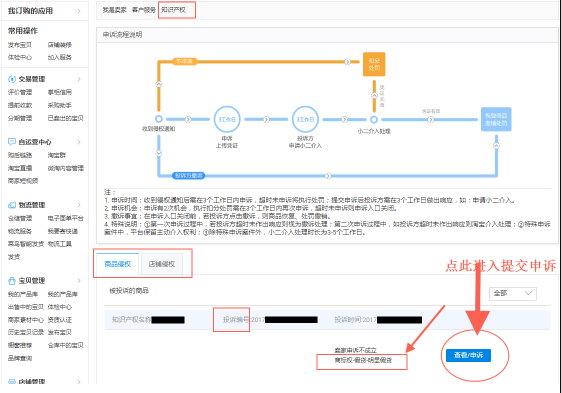This screenshot has height=393, width=561.
Task: Expand the 交易管理 chevron arrow
Action: [x=79, y=79]
